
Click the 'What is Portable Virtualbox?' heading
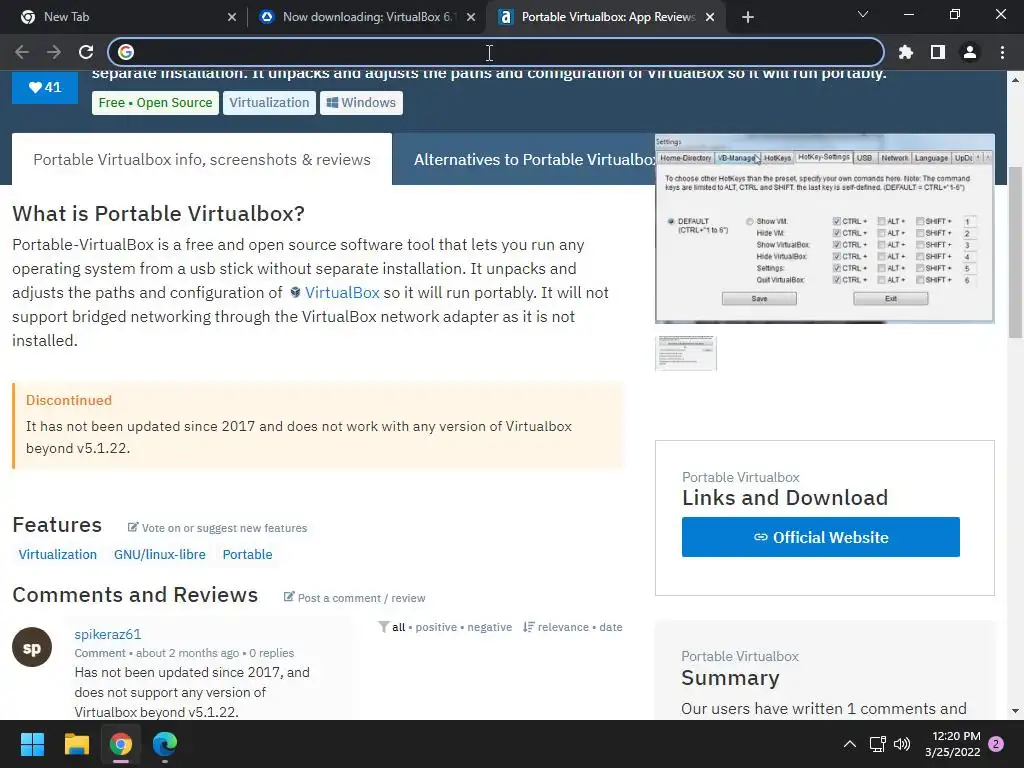pyautogui.click(x=159, y=214)
